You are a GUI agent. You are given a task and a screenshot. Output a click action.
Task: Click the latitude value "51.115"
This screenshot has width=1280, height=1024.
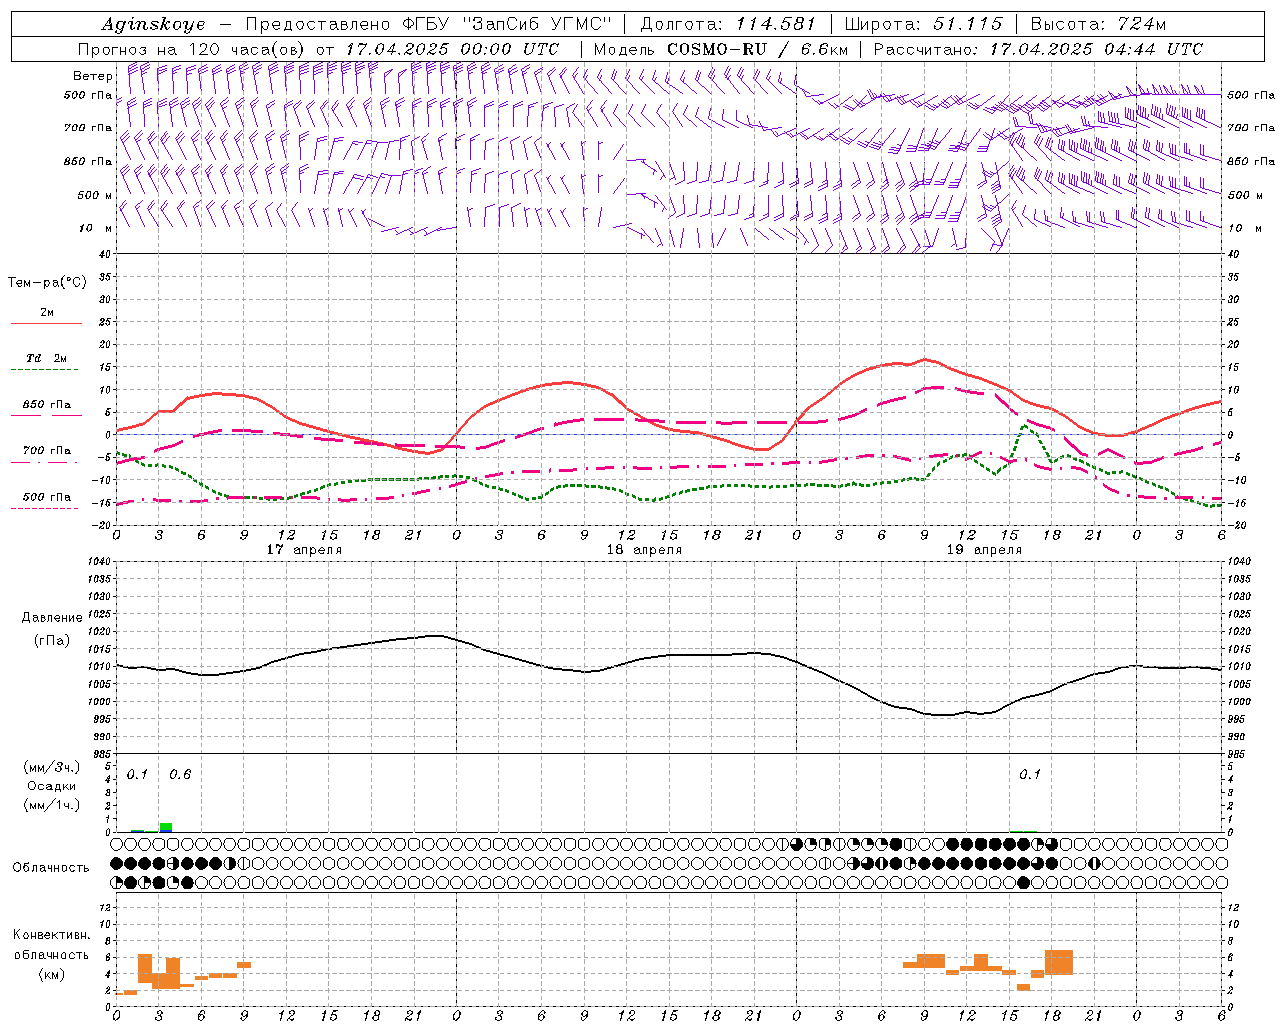[968, 24]
